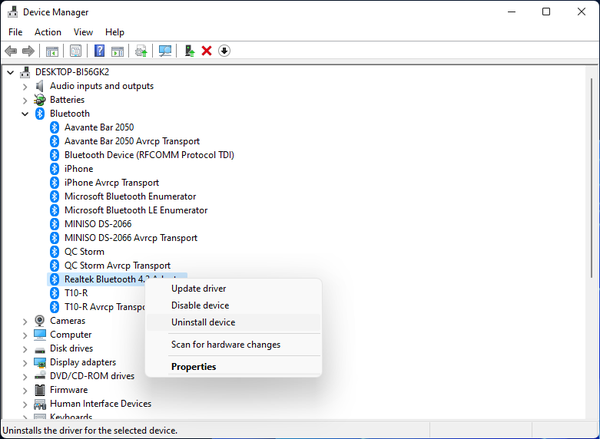Screen dimensions: 600x439
Task: Select Microsoft Bluetooth Enumerator
Action: point(130,196)
